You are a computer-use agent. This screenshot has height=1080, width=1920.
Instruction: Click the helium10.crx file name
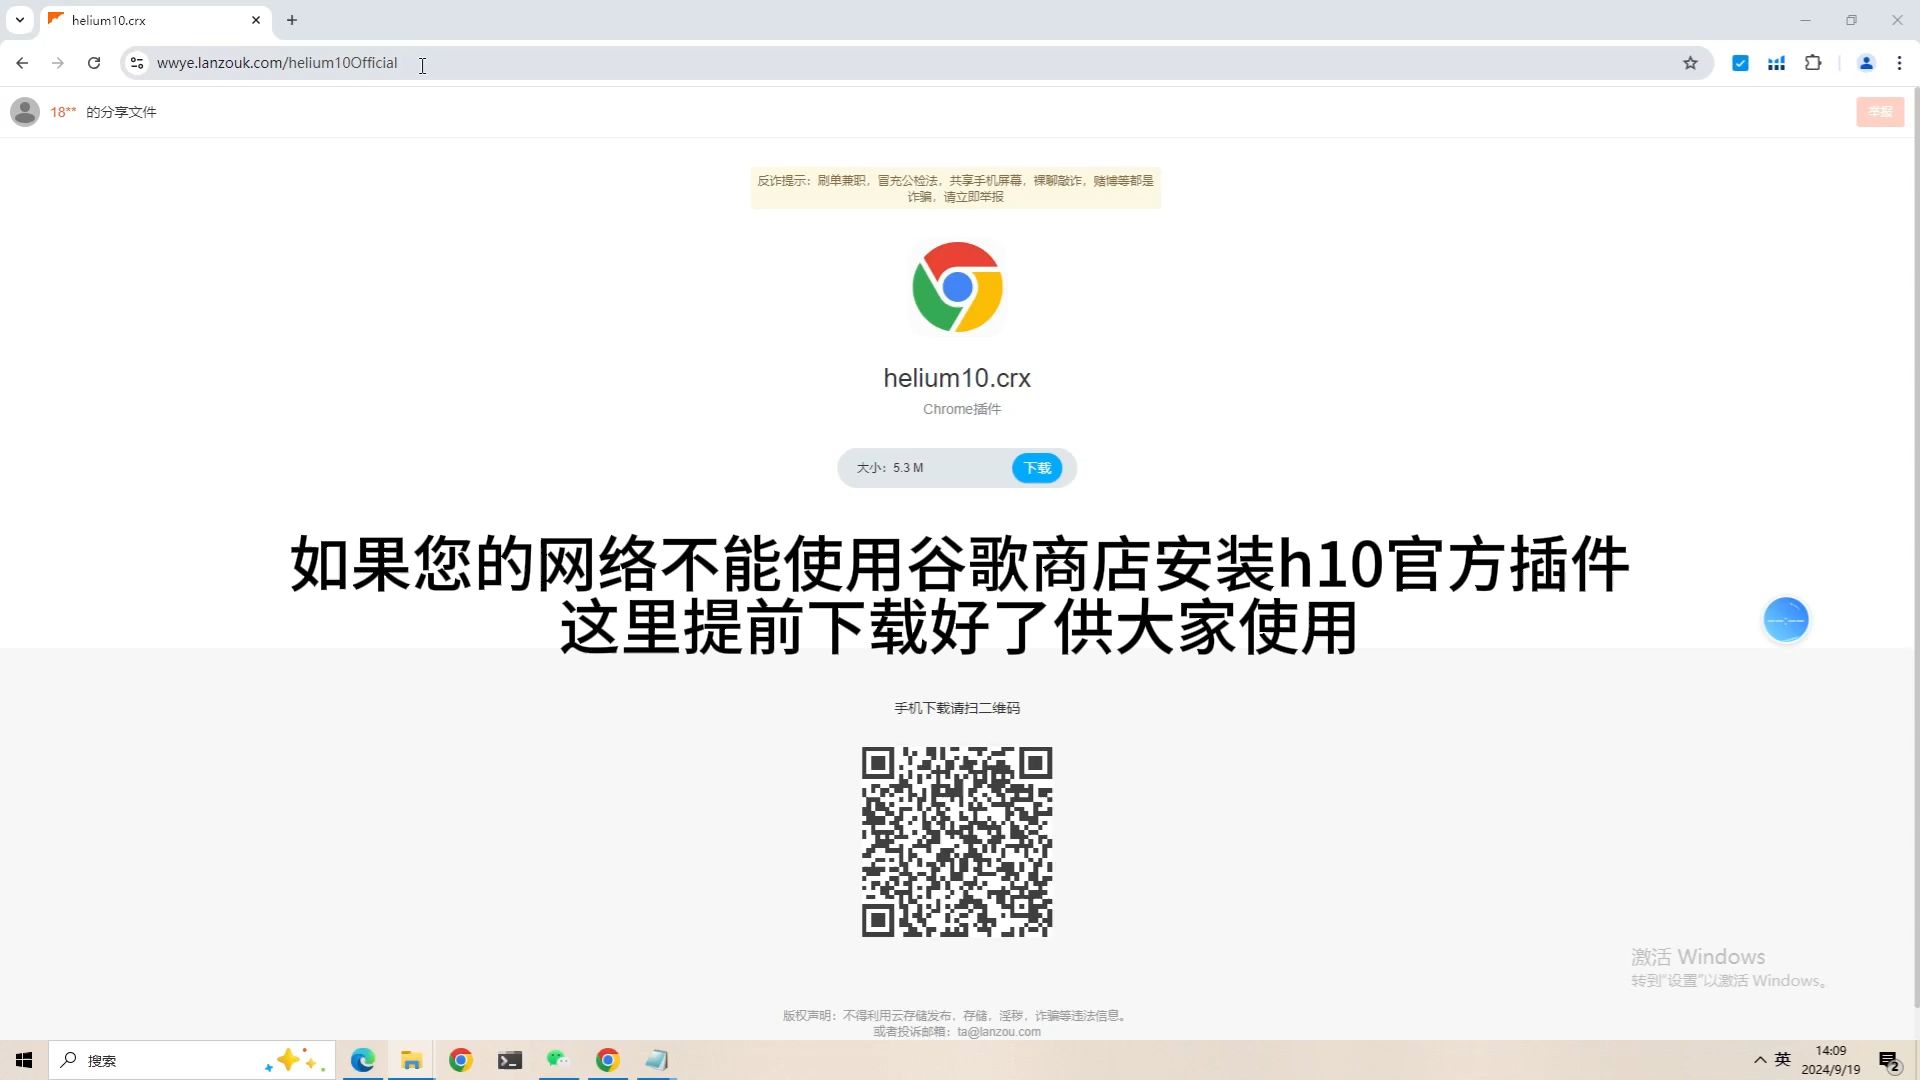tap(957, 378)
